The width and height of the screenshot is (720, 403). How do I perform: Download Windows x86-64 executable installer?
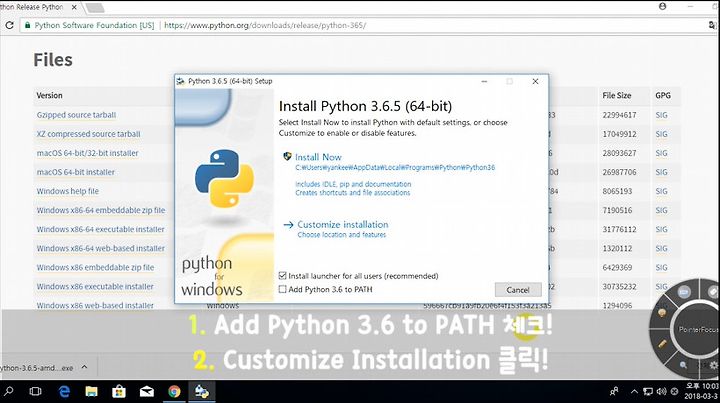[x=101, y=229]
